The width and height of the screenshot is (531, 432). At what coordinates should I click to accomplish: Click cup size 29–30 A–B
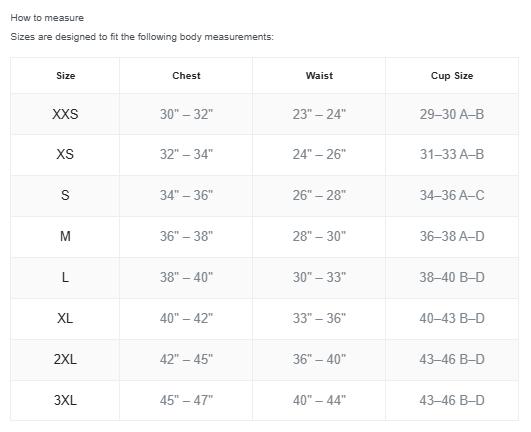coord(452,114)
